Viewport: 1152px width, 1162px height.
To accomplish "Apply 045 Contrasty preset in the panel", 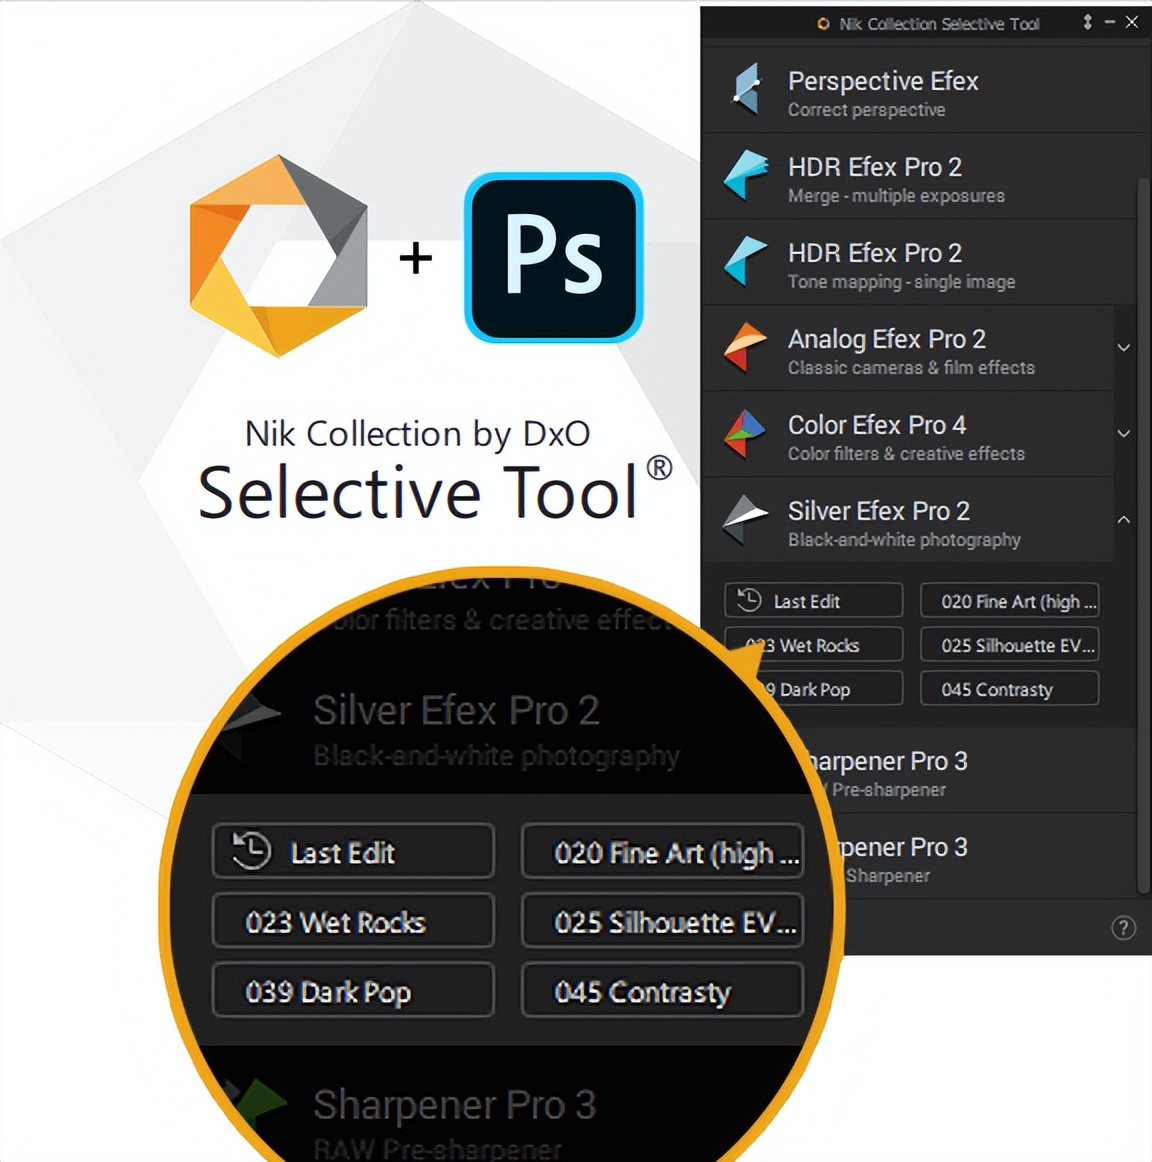I will [x=1009, y=688].
